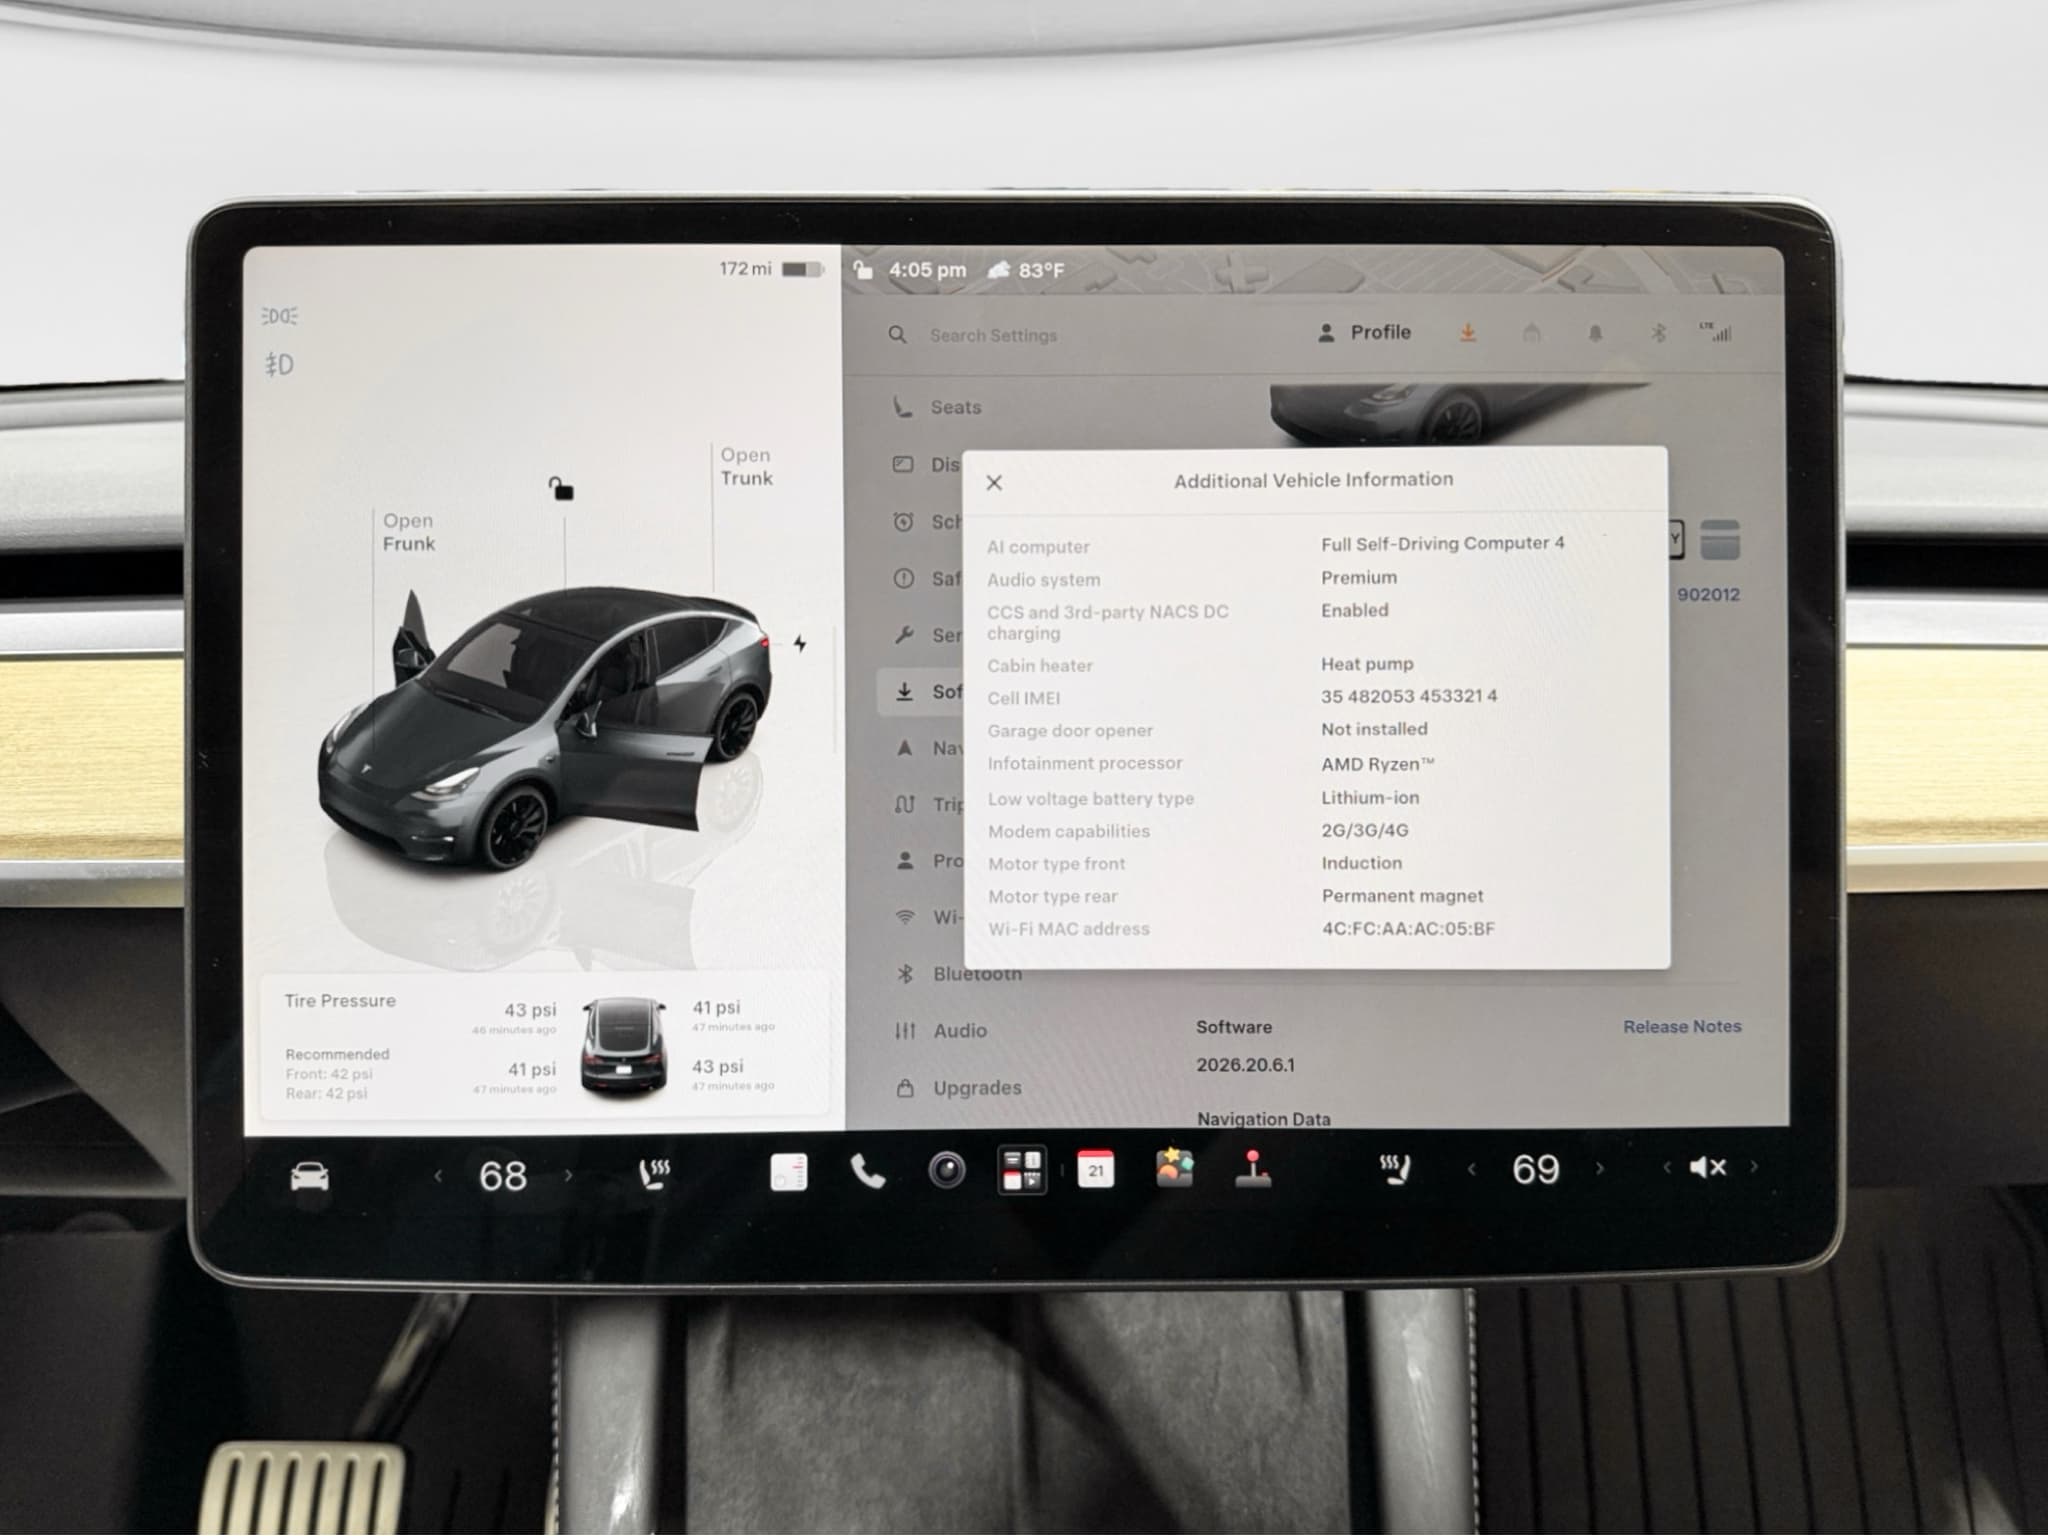Tap the HomeLink garage icon in header
The width and height of the screenshot is (2048, 1536).
point(1531,333)
